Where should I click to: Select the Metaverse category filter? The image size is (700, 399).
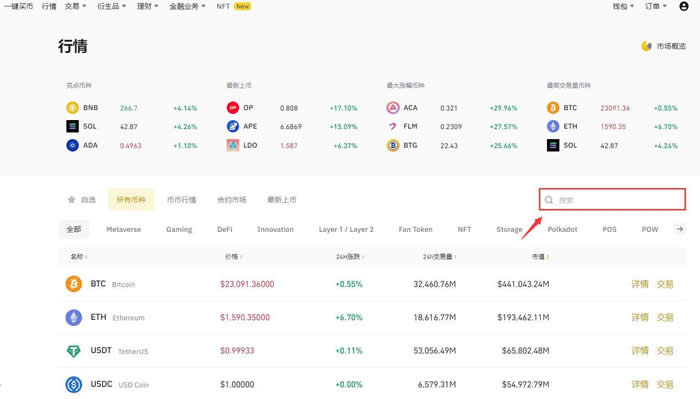(124, 229)
